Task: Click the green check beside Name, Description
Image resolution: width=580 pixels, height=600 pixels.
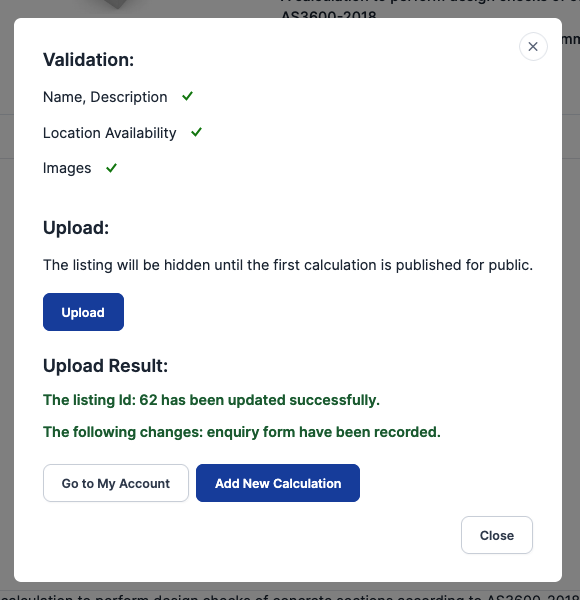Action: pyautogui.click(x=187, y=96)
